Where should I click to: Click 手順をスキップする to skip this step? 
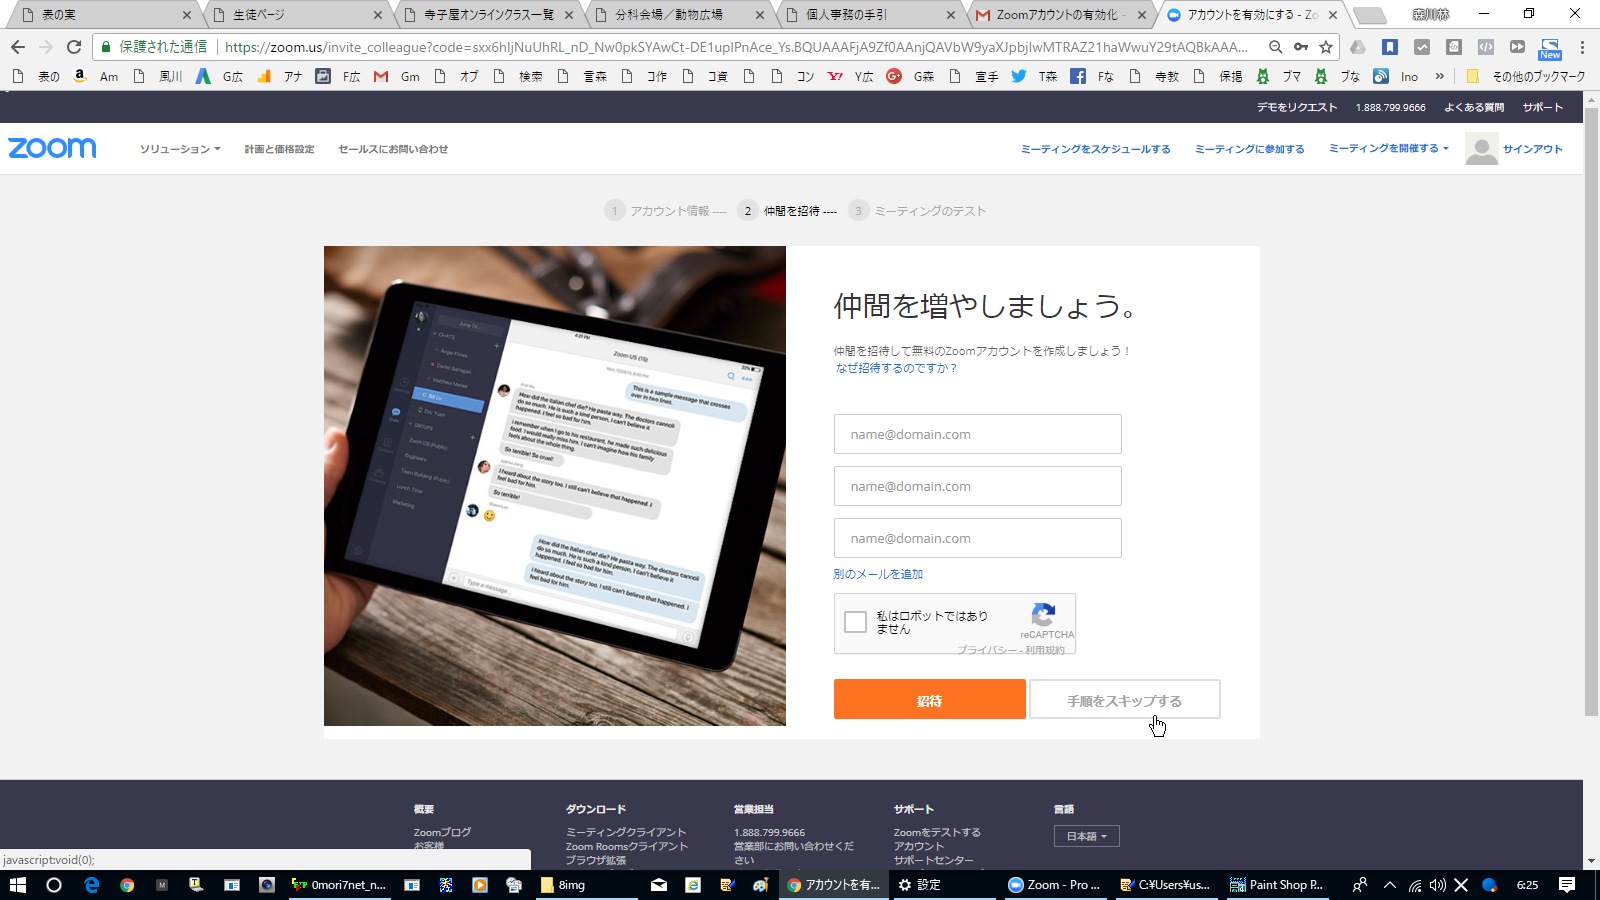click(x=1125, y=700)
